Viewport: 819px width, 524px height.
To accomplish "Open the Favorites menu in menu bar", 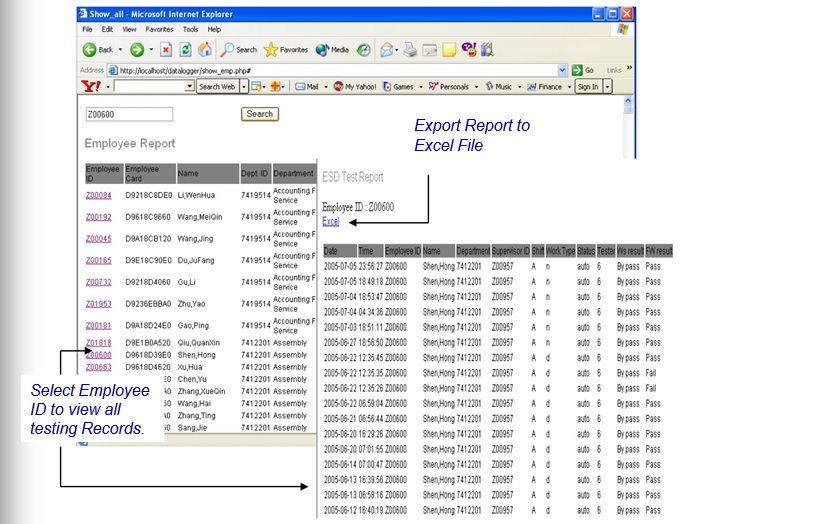I will coord(159,30).
